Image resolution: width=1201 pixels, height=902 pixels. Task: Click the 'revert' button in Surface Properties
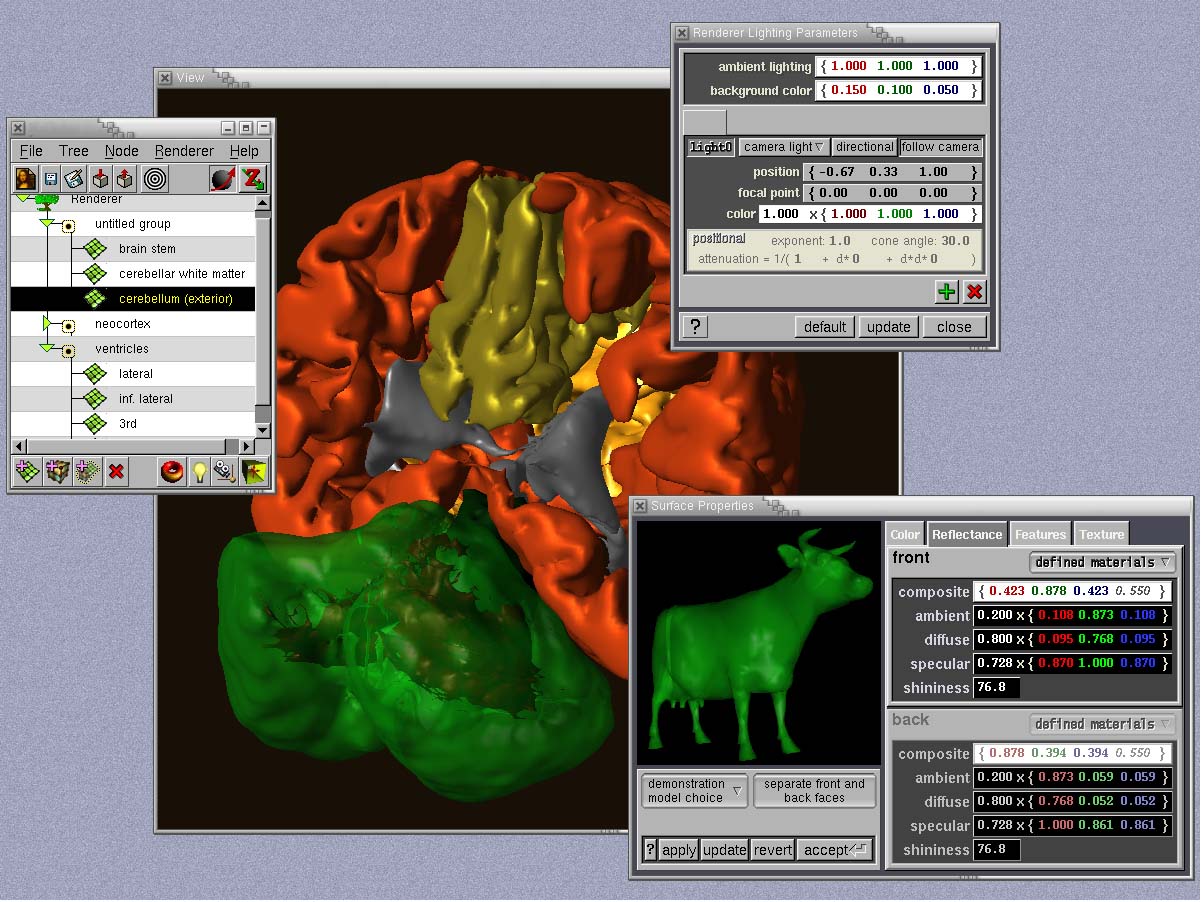773,850
